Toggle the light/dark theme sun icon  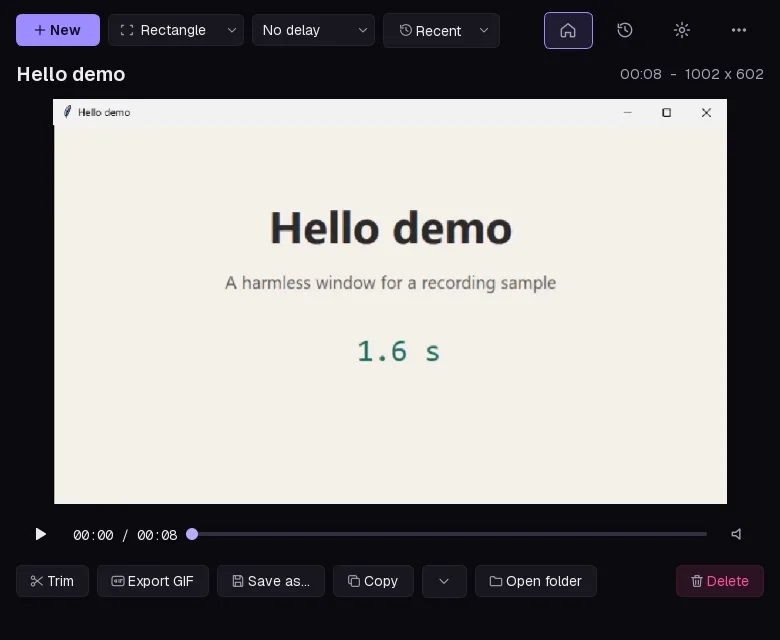682,30
